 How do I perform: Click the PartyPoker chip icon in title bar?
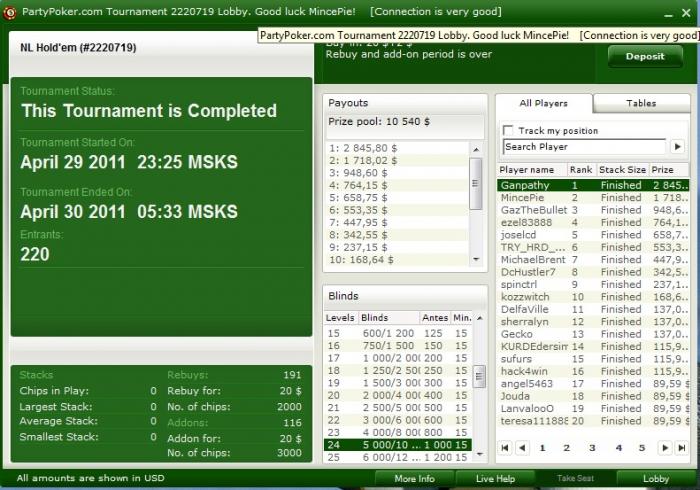click(9, 12)
